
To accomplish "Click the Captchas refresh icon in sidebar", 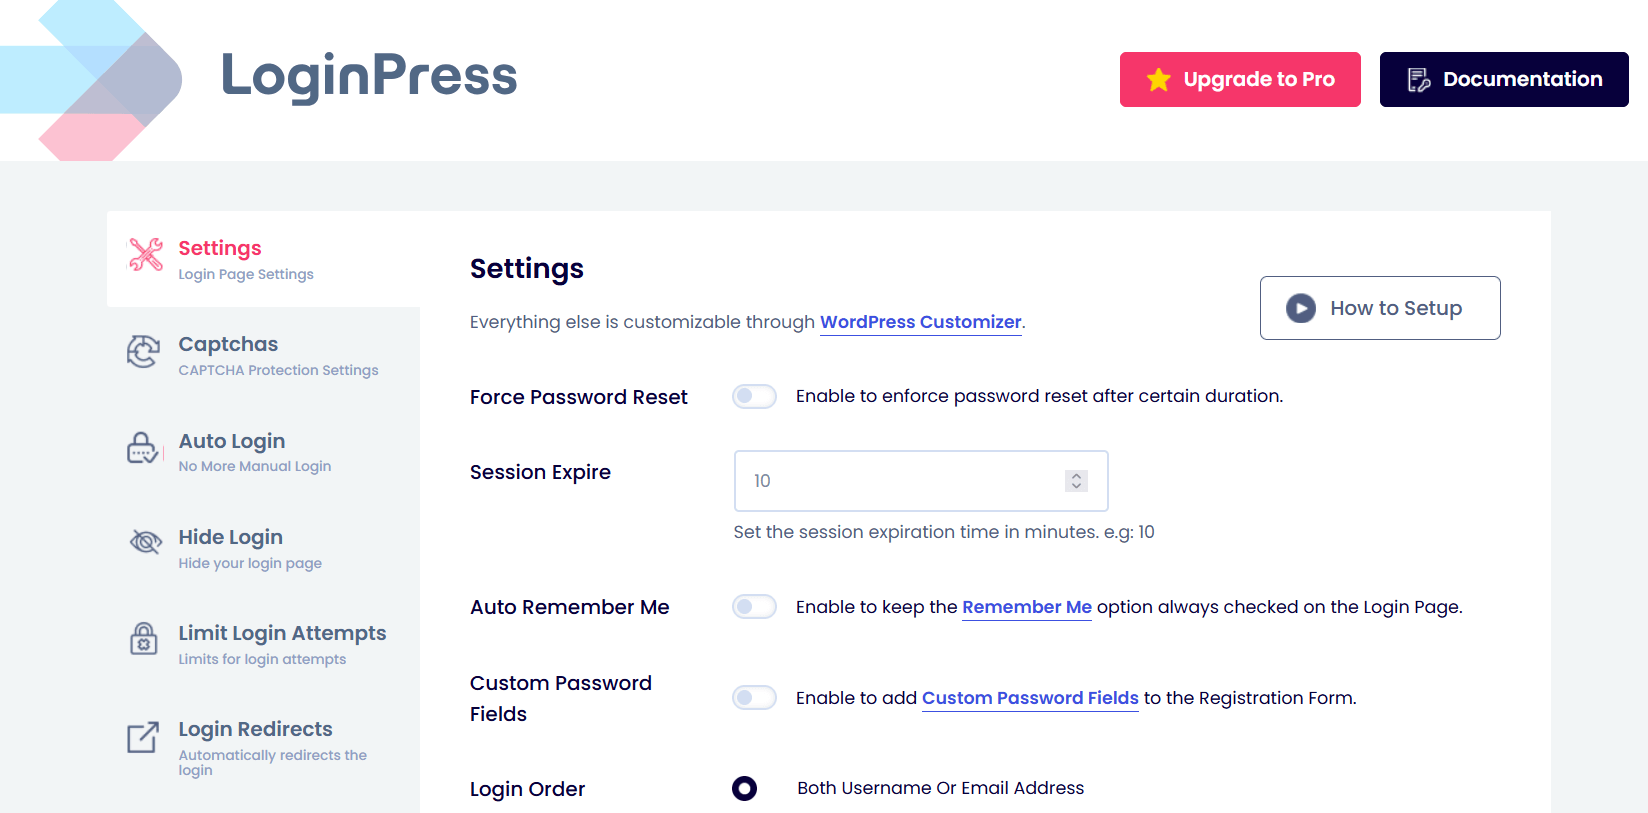I will click(144, 353).
